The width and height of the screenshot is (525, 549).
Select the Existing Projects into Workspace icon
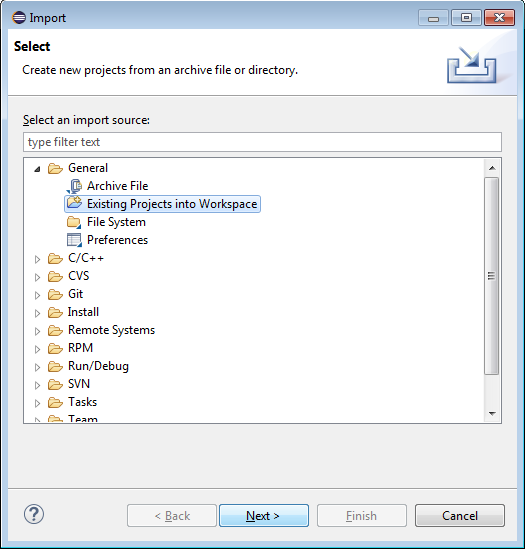pos(74,203)
